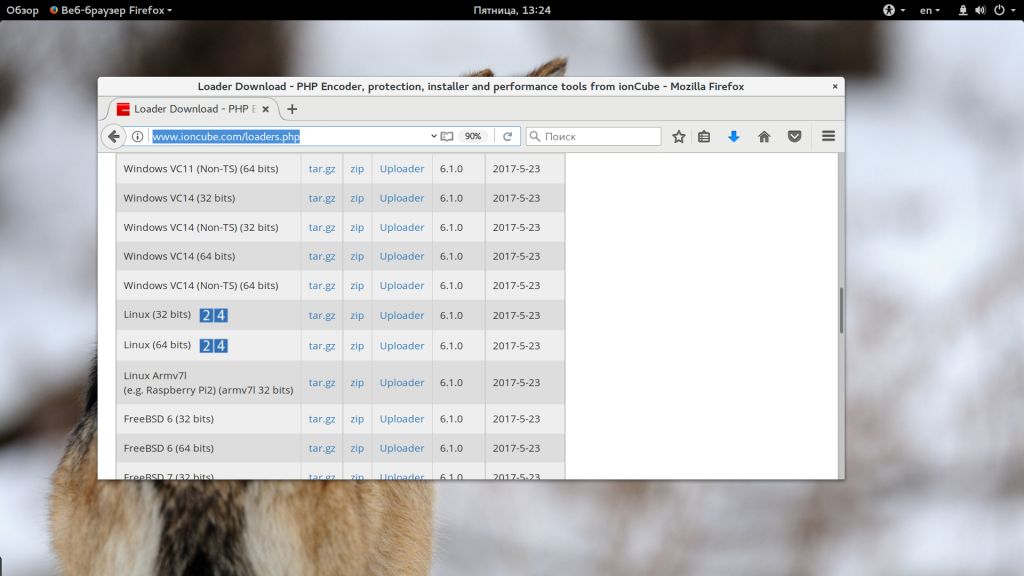Bookmark this page with the star icon
Viewport: 1024px width, 576px height.
679,136
